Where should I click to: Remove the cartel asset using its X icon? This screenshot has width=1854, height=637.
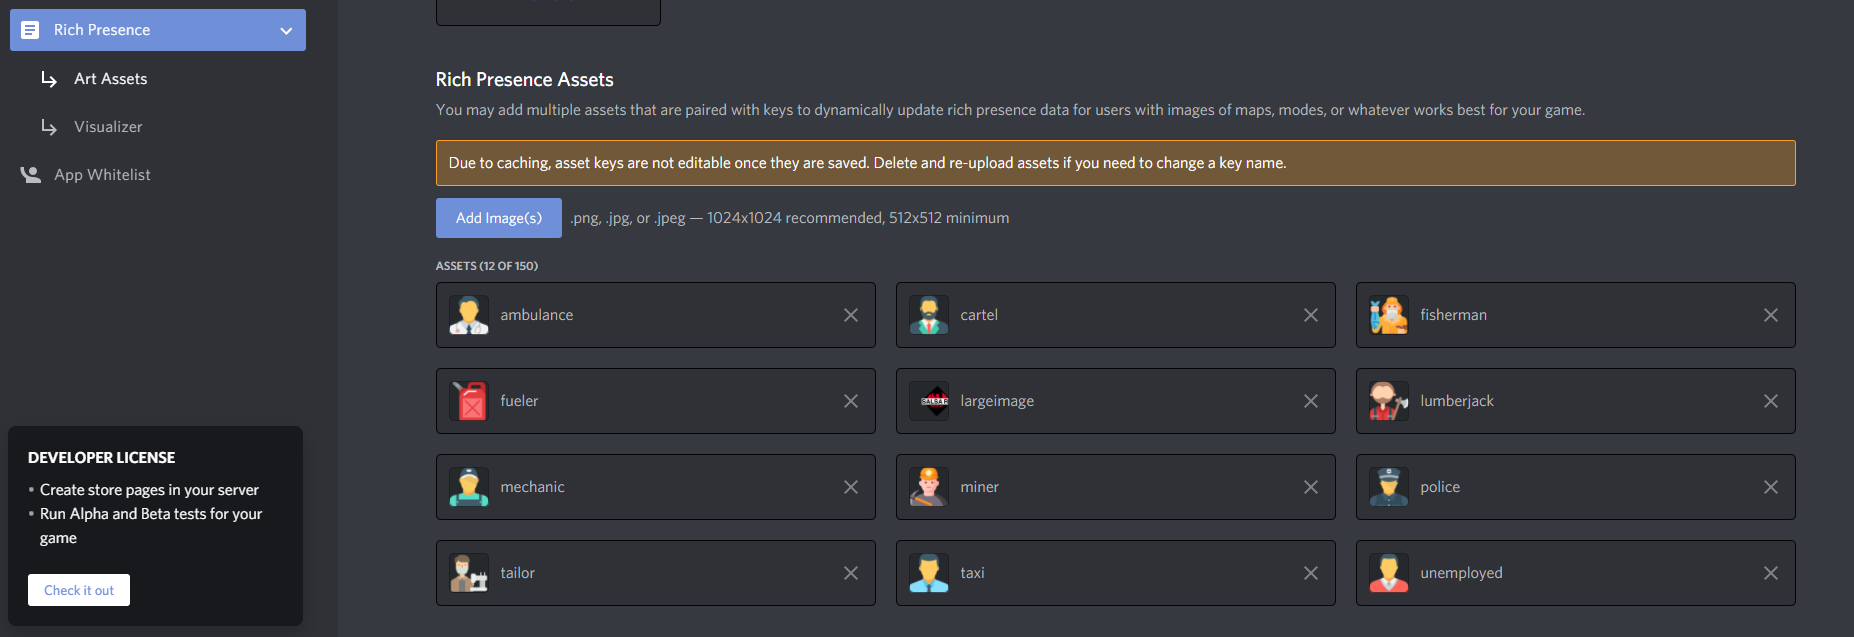(1311, 315)
